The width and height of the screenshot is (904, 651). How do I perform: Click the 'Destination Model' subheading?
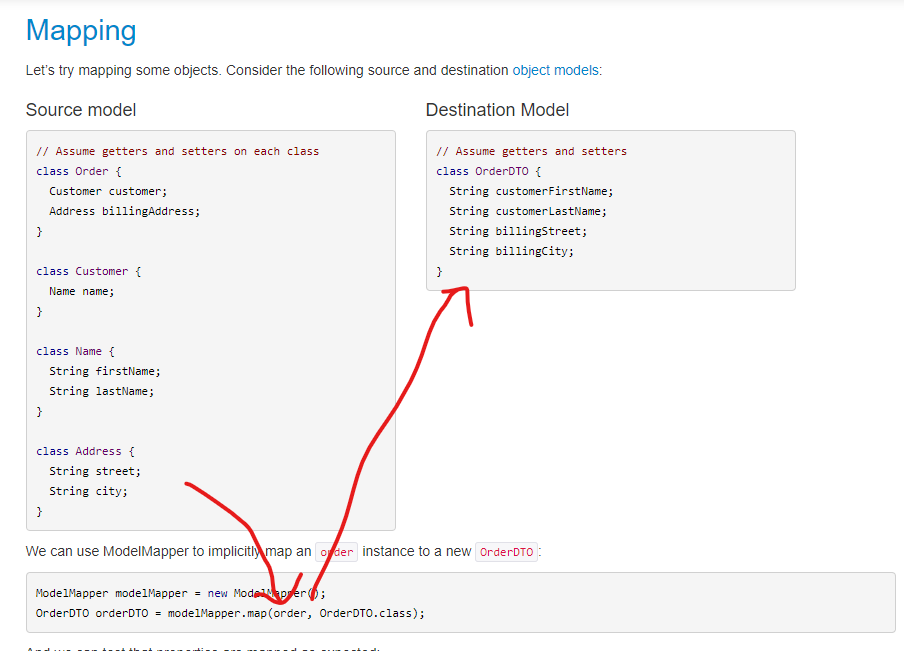(497, 110)
